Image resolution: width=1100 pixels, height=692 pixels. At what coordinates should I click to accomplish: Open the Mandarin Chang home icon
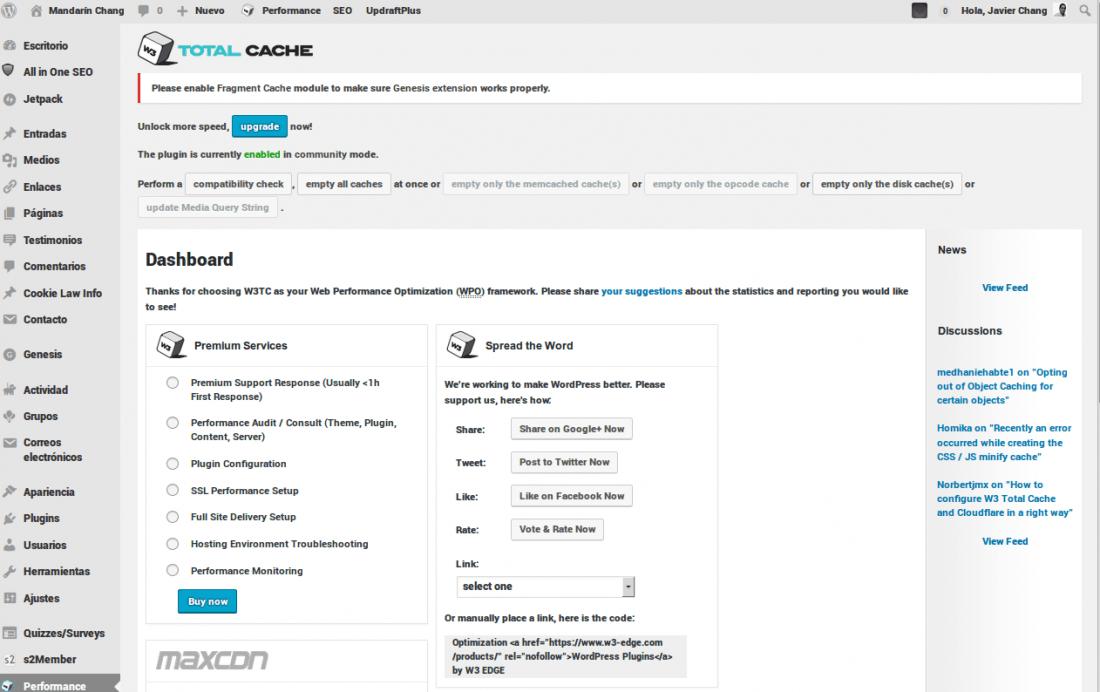tap(36, 11)
